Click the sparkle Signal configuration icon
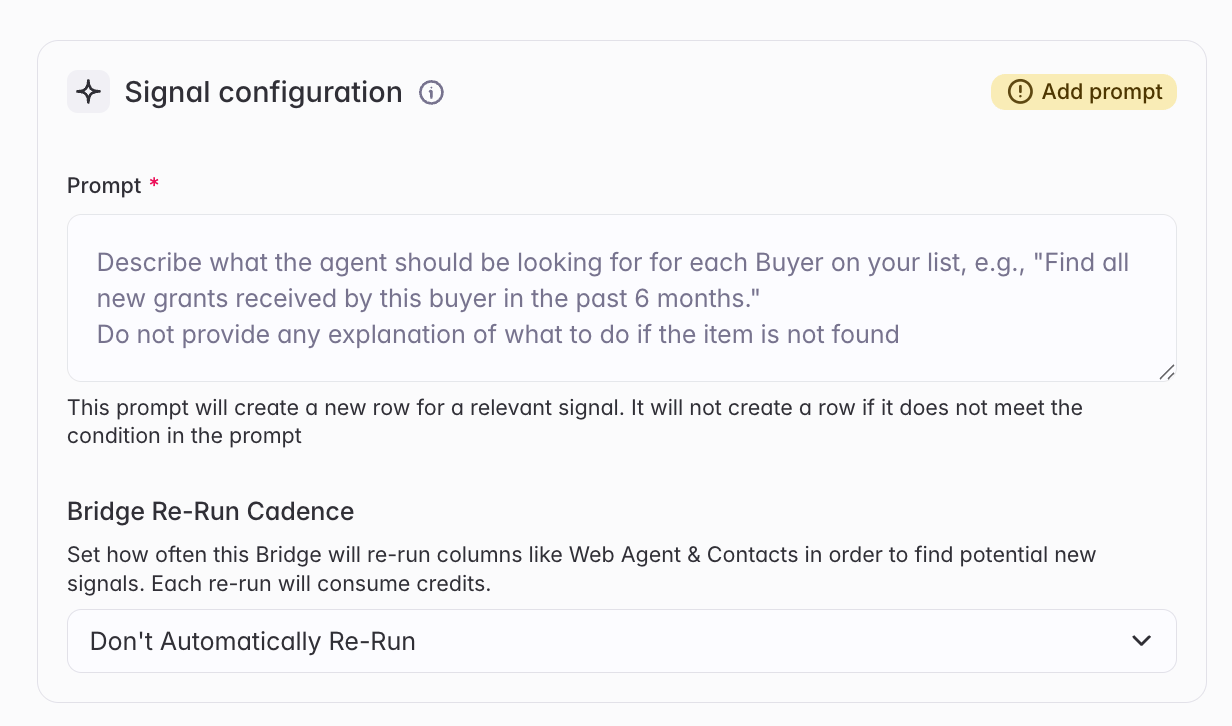1232x726 pixels. pyautogui.click(x=88, y=92)
